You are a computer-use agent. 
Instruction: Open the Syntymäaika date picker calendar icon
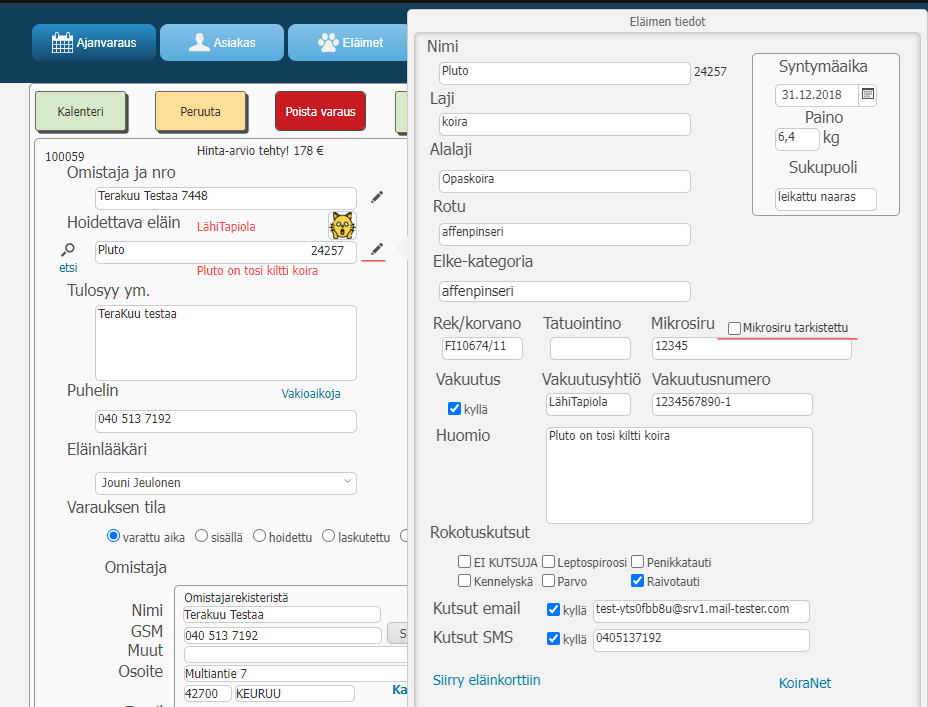[868, 94]
